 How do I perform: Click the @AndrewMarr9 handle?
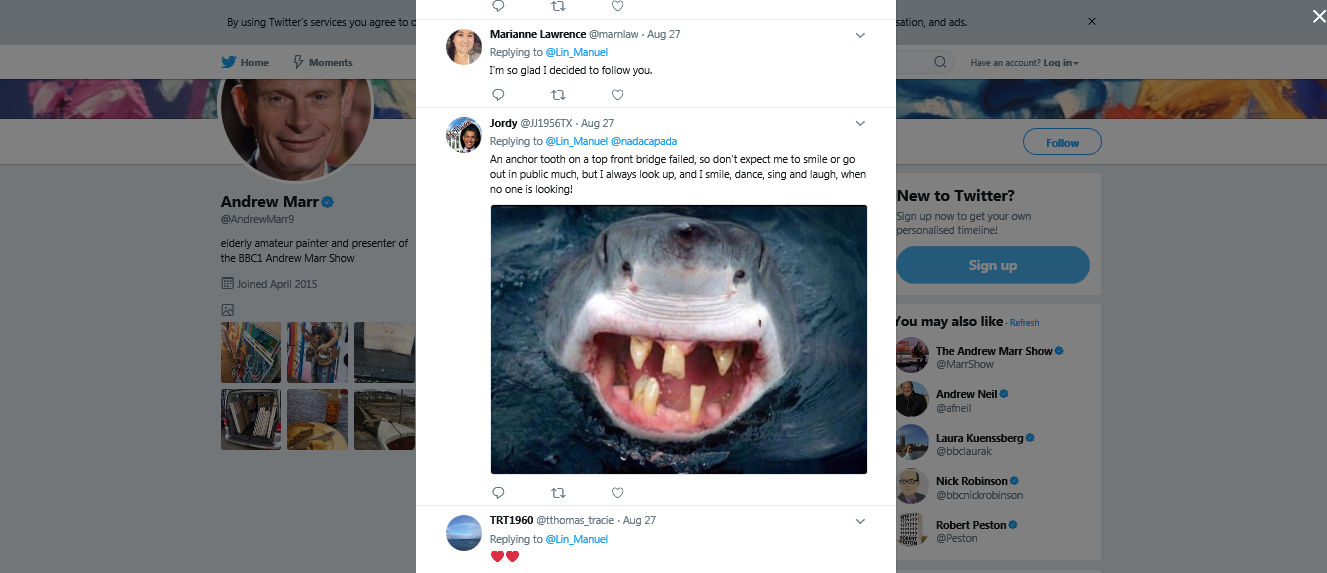(x=258, y=219)
